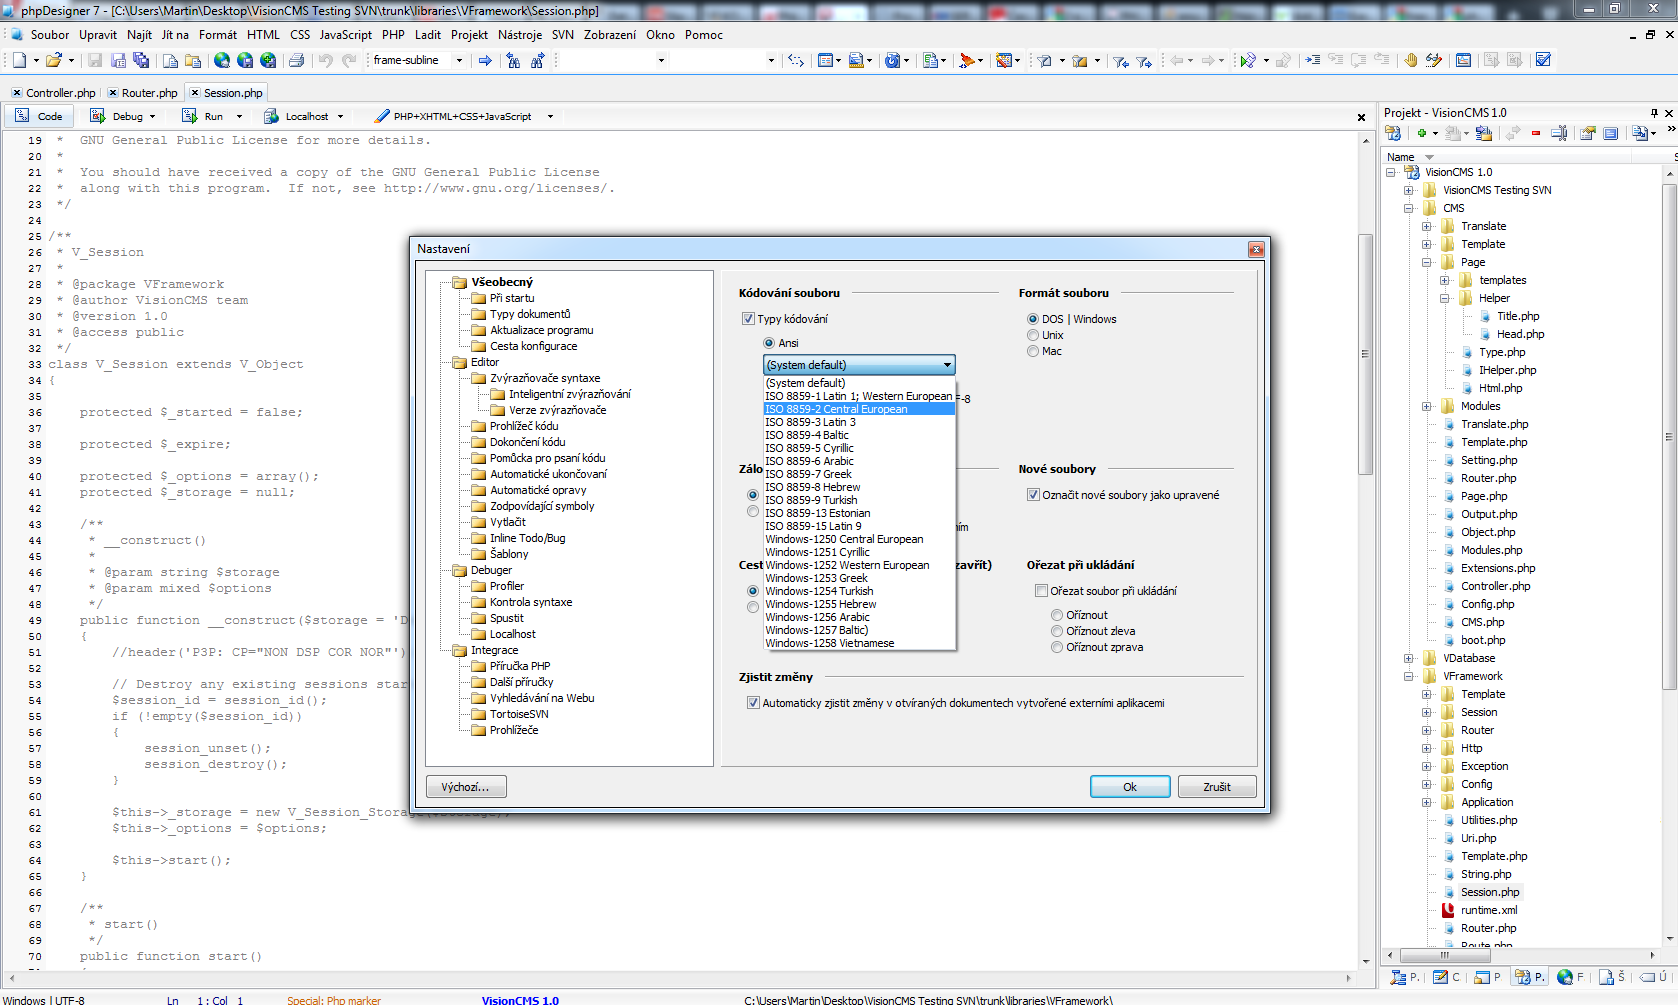Switch to the Router.php tab
Viewport: 1678px width, 1005px height.
point(149,93)
